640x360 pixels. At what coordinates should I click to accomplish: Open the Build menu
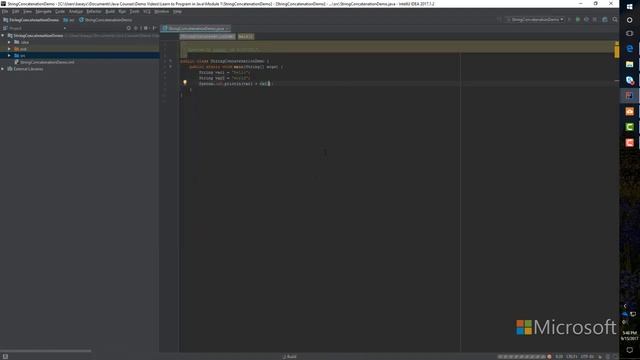(110, 11)
